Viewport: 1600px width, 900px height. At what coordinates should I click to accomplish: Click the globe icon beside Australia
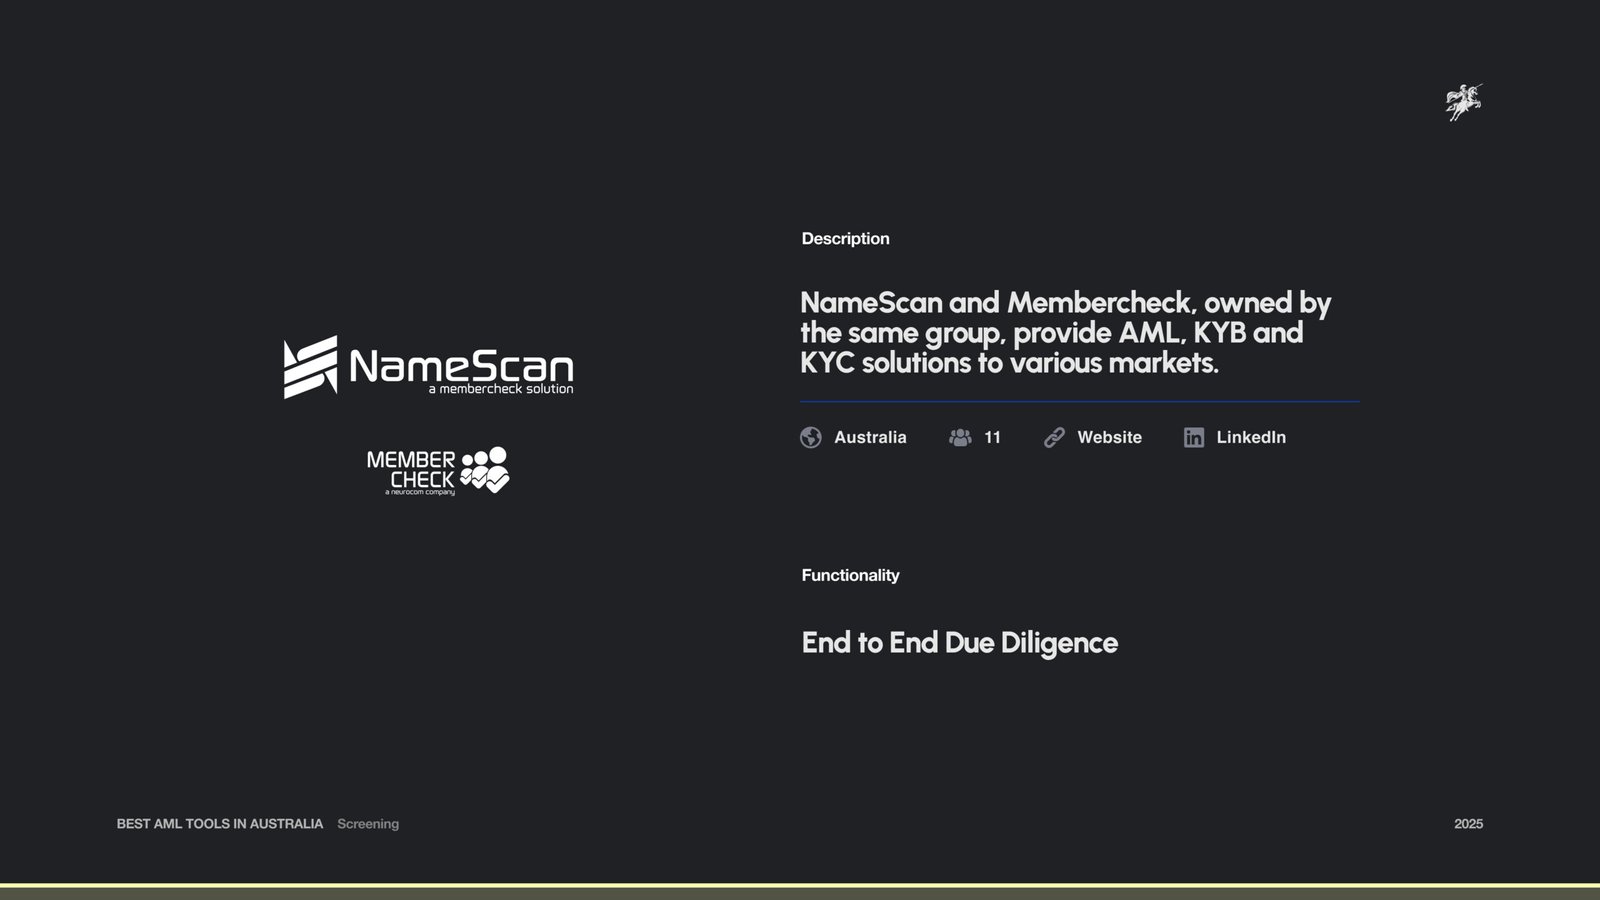click(811, 437)
